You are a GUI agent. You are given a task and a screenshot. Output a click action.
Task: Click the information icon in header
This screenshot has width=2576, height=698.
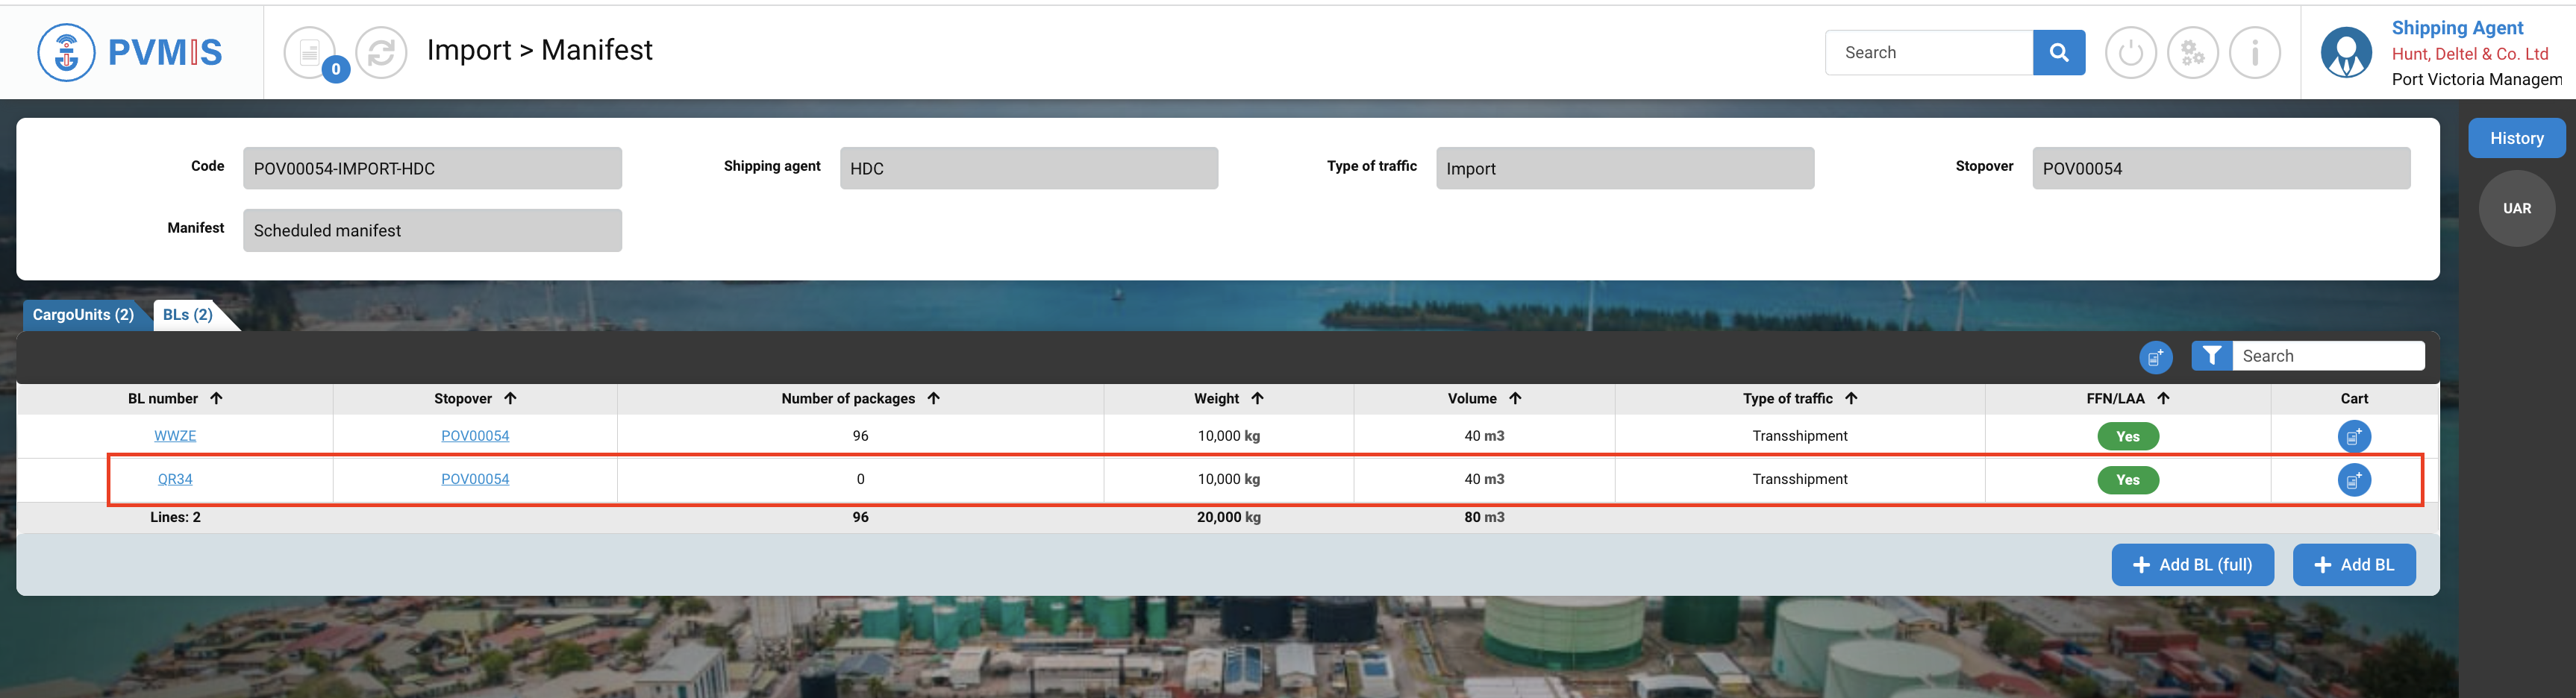pyautogui.click(x=2254, y=52)
